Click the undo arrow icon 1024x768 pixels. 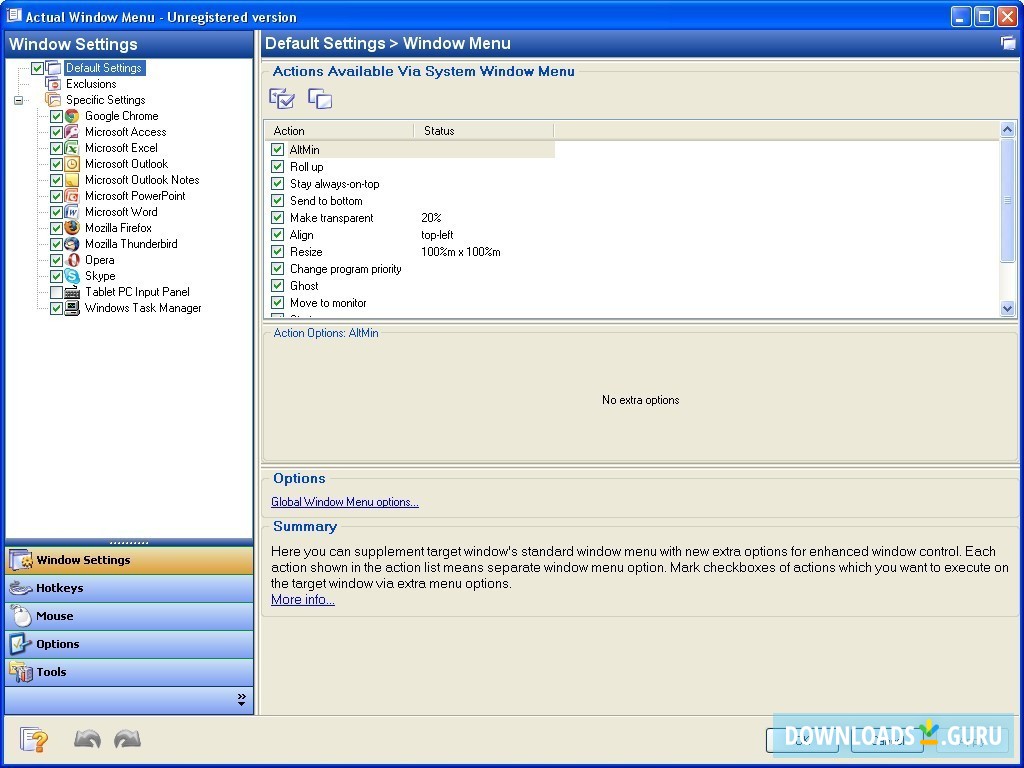tap(87, 740)
